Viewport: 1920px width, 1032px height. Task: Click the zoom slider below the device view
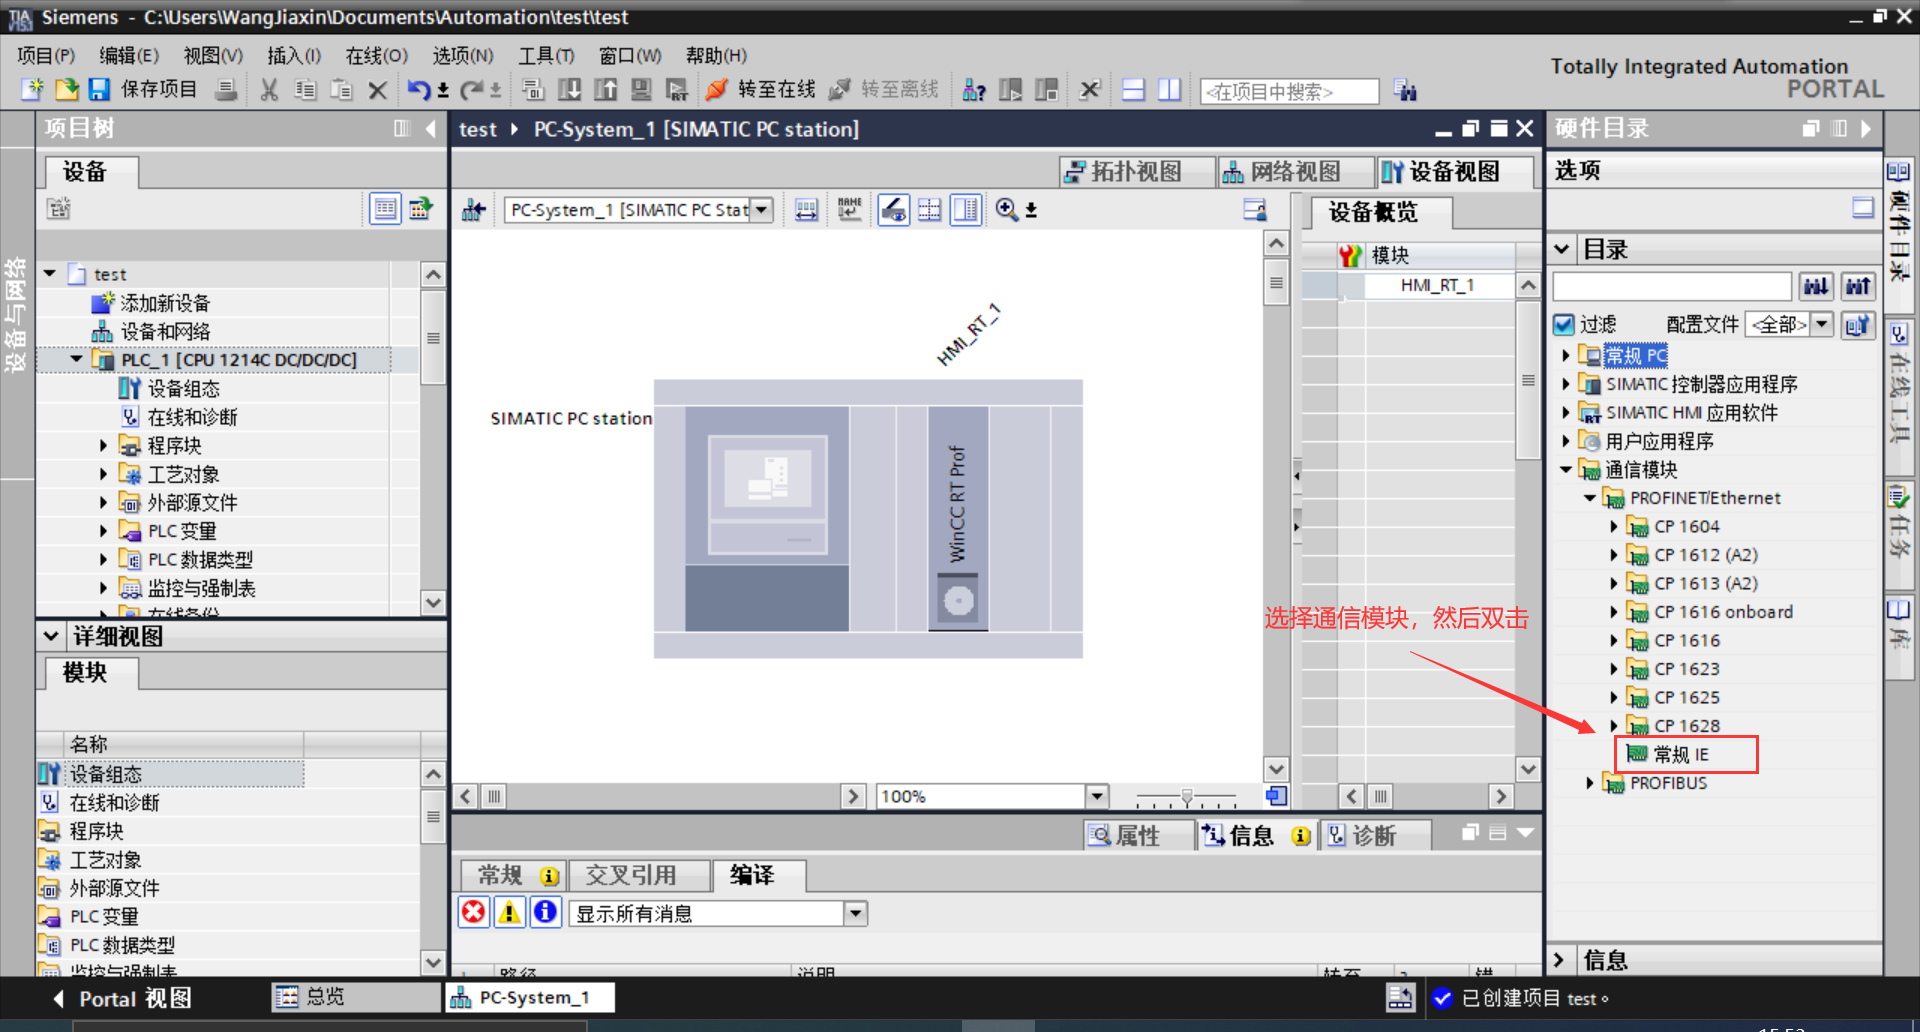[x=1185, y=797]
